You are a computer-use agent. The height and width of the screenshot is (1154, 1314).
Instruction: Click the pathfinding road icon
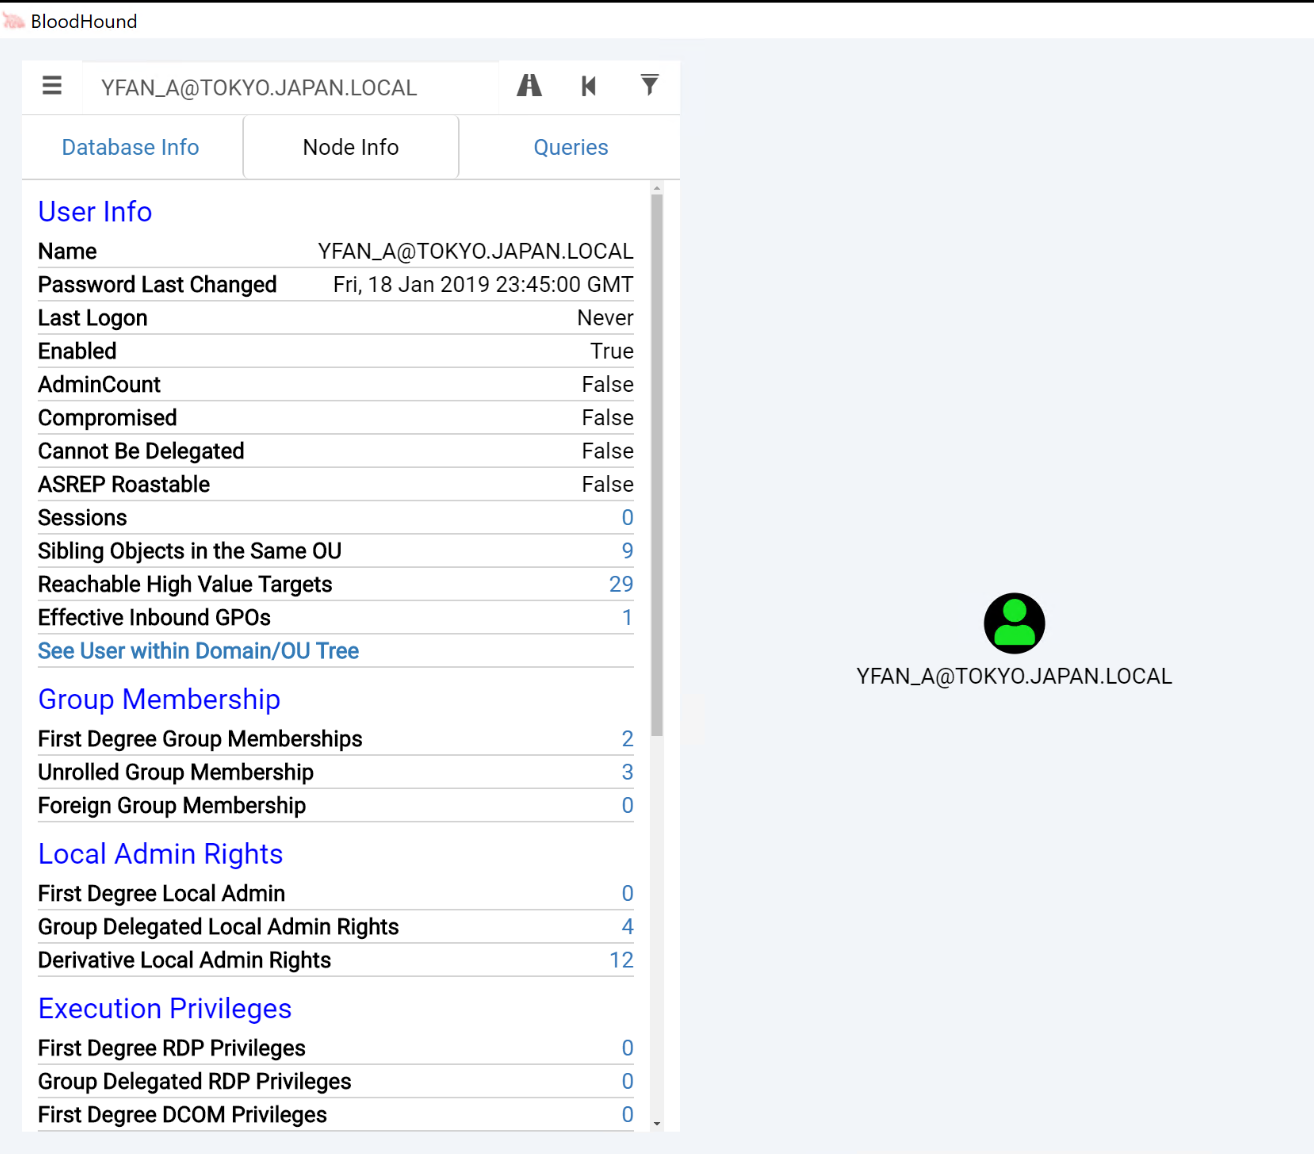coord(529,87)
